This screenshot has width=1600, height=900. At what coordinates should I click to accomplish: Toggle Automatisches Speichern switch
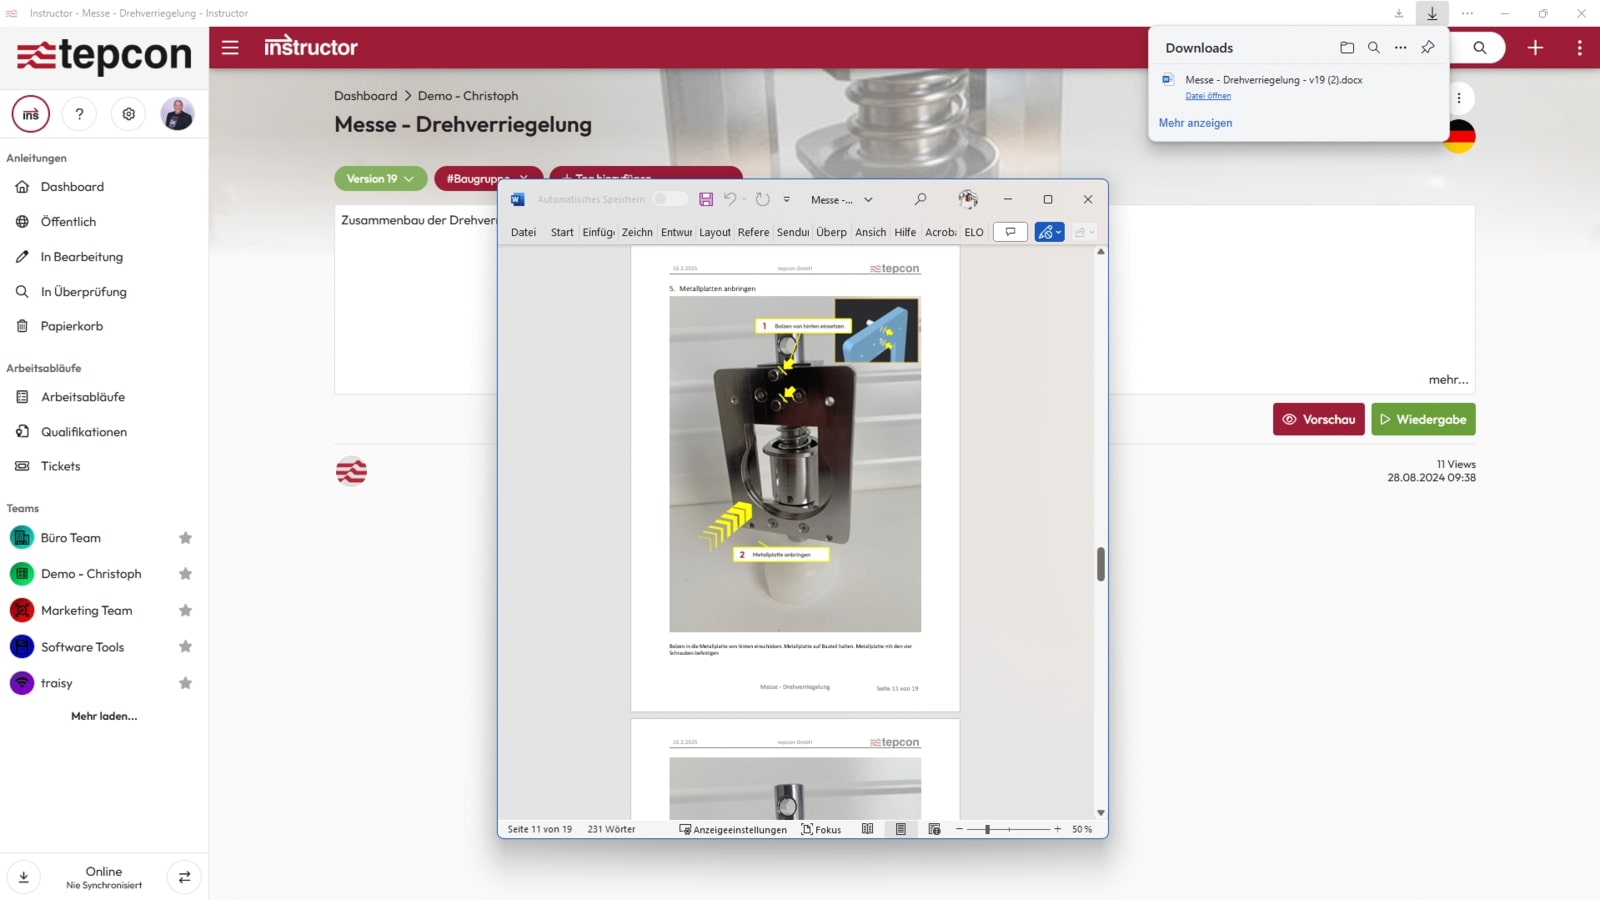coord(669,199)
